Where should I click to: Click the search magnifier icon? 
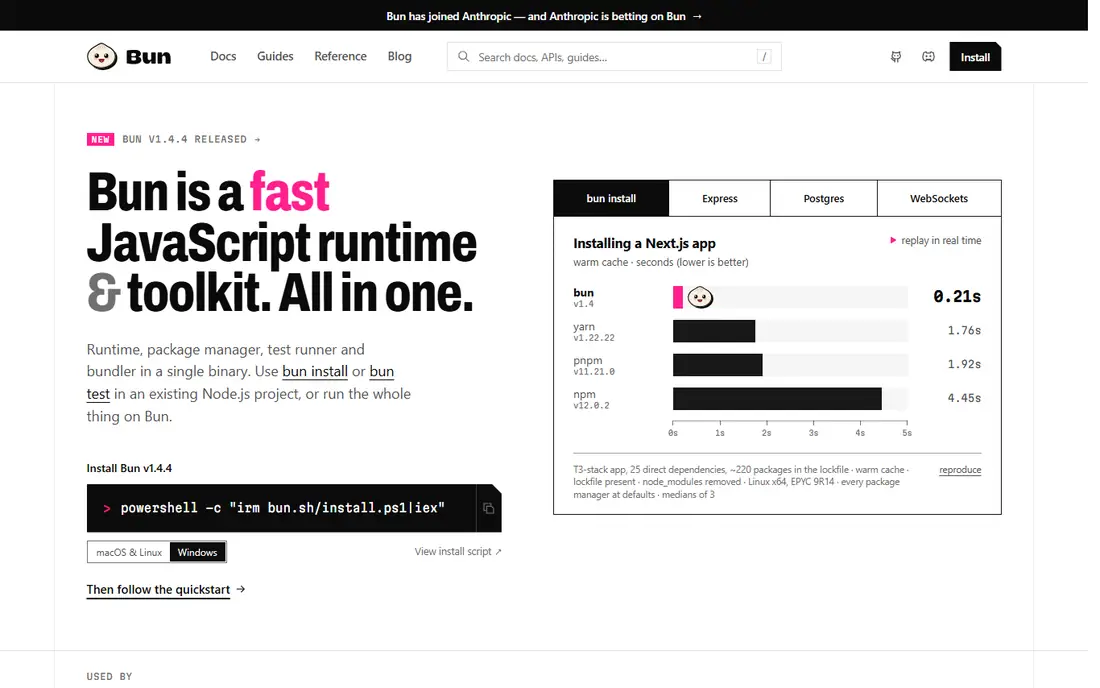[x=463, y=57]
